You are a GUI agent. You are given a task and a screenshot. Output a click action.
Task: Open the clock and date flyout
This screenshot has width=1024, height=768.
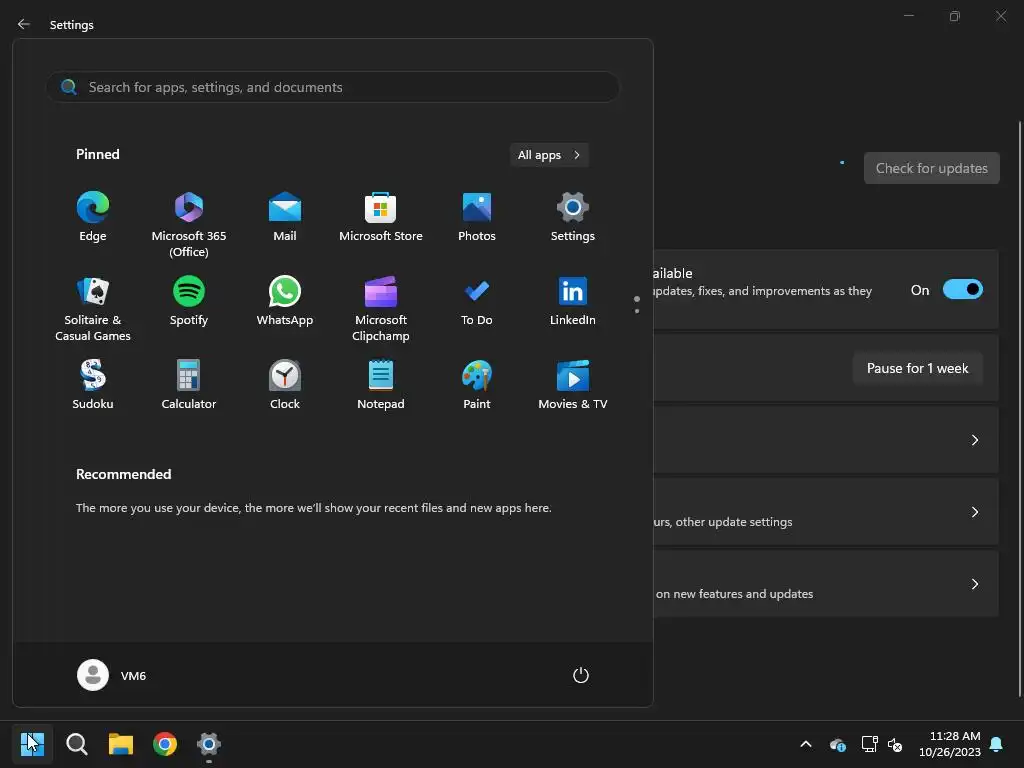[x=950, y=744]
